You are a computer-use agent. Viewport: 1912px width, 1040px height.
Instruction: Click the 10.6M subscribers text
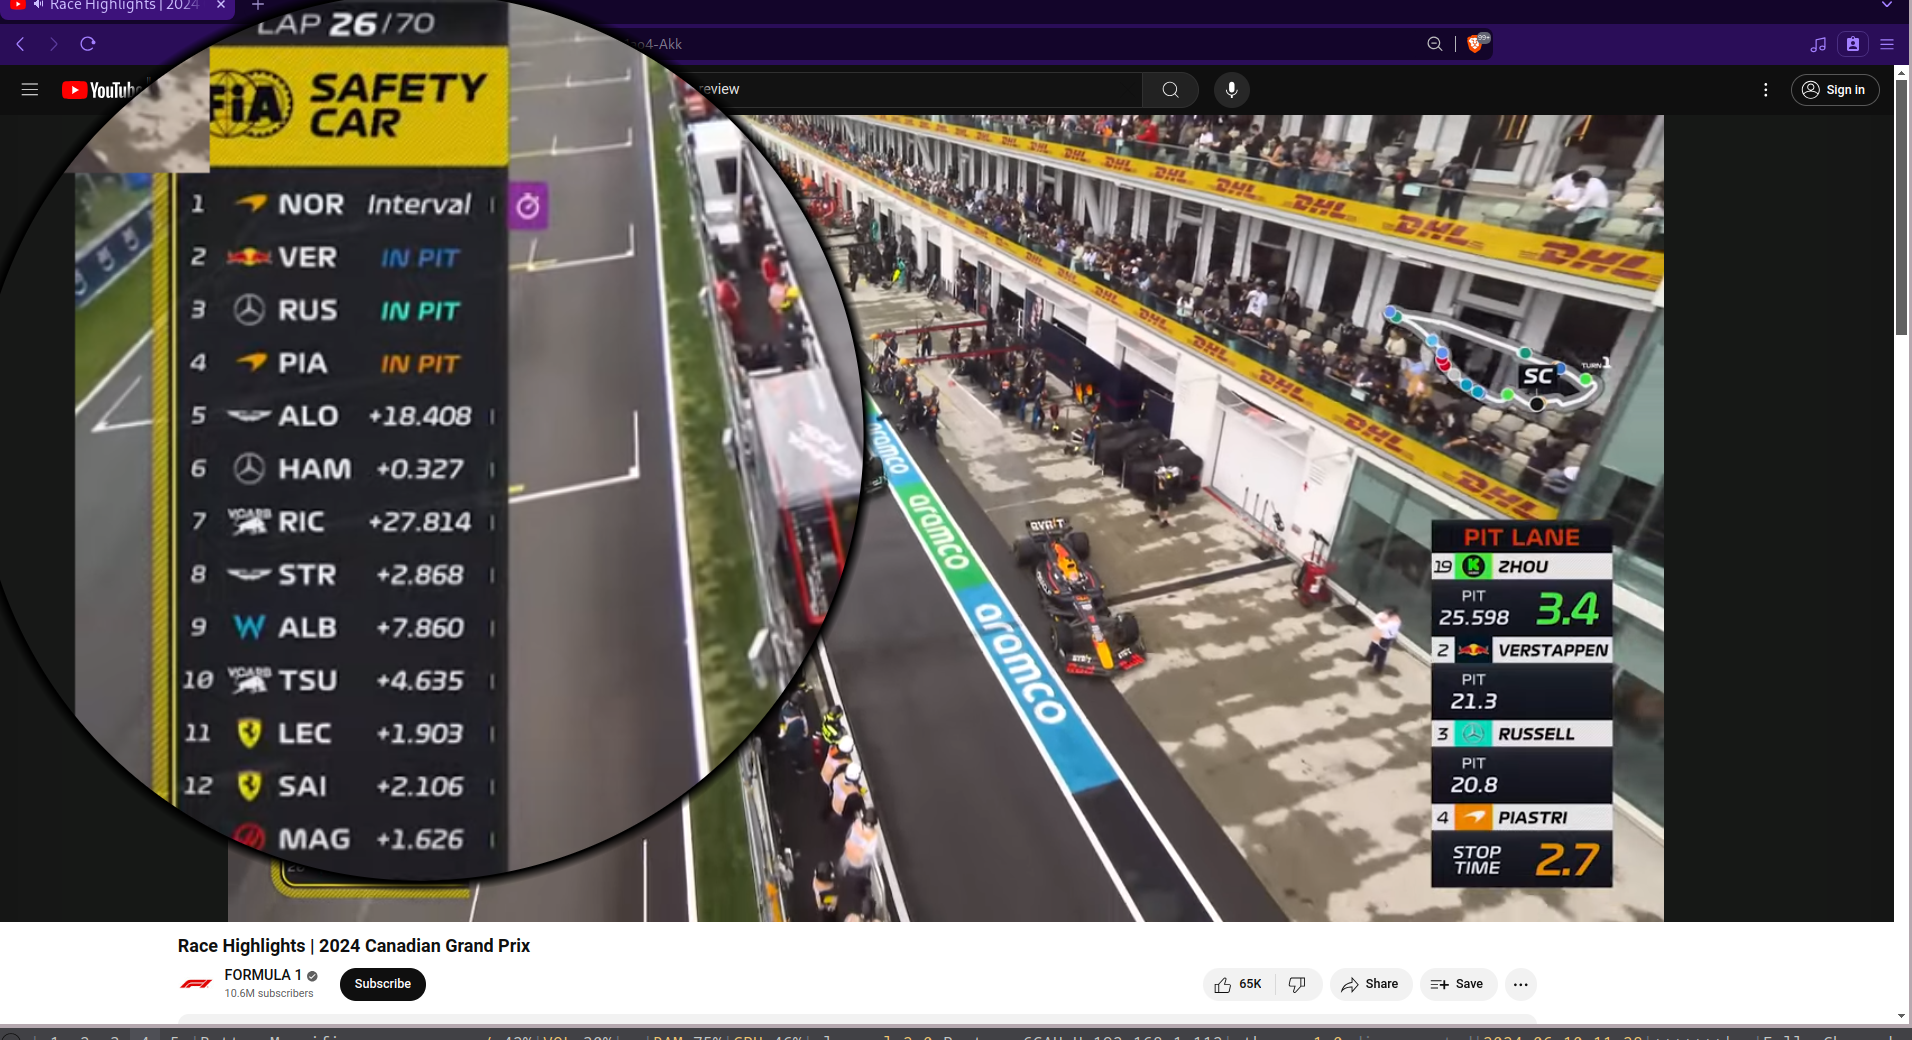tap(269, 994)
